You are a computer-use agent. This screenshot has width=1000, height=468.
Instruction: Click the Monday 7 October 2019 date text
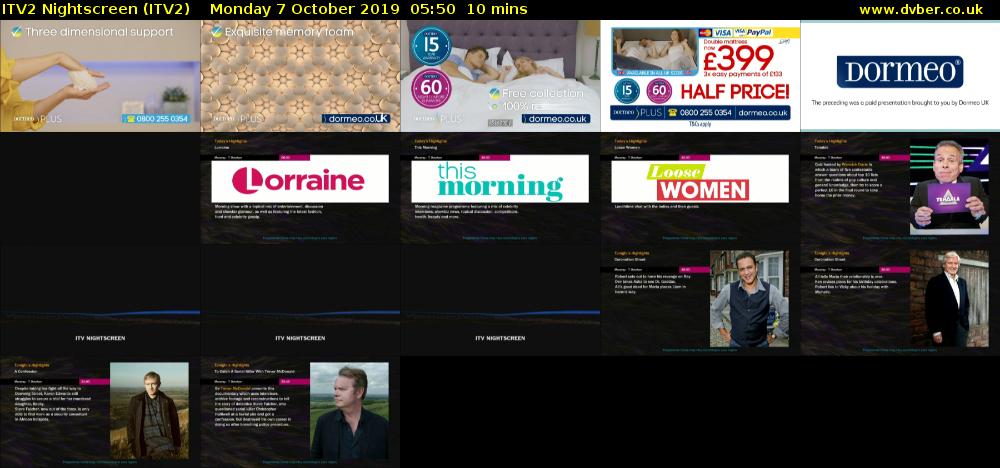(x=305, y=10)
